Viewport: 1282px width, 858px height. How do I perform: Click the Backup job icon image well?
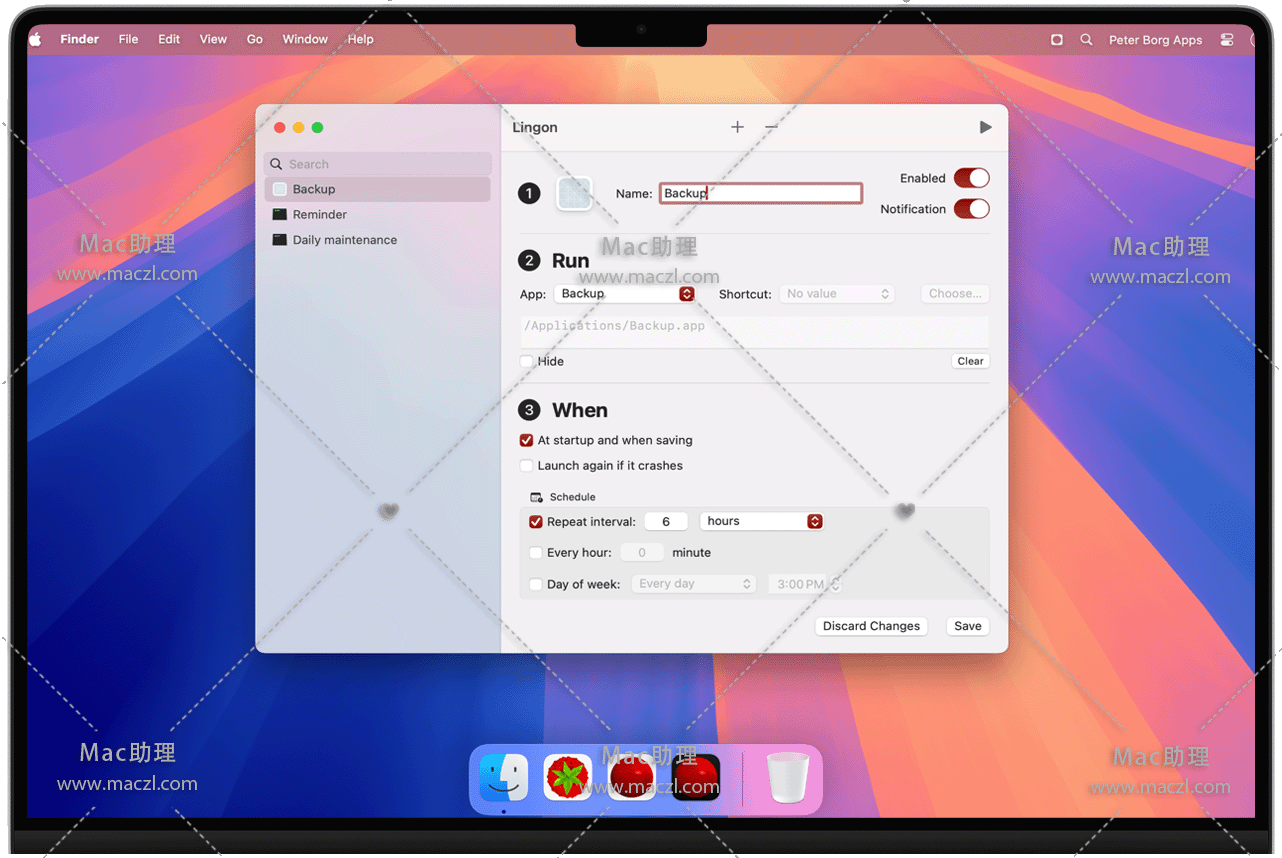pos(574,193)
